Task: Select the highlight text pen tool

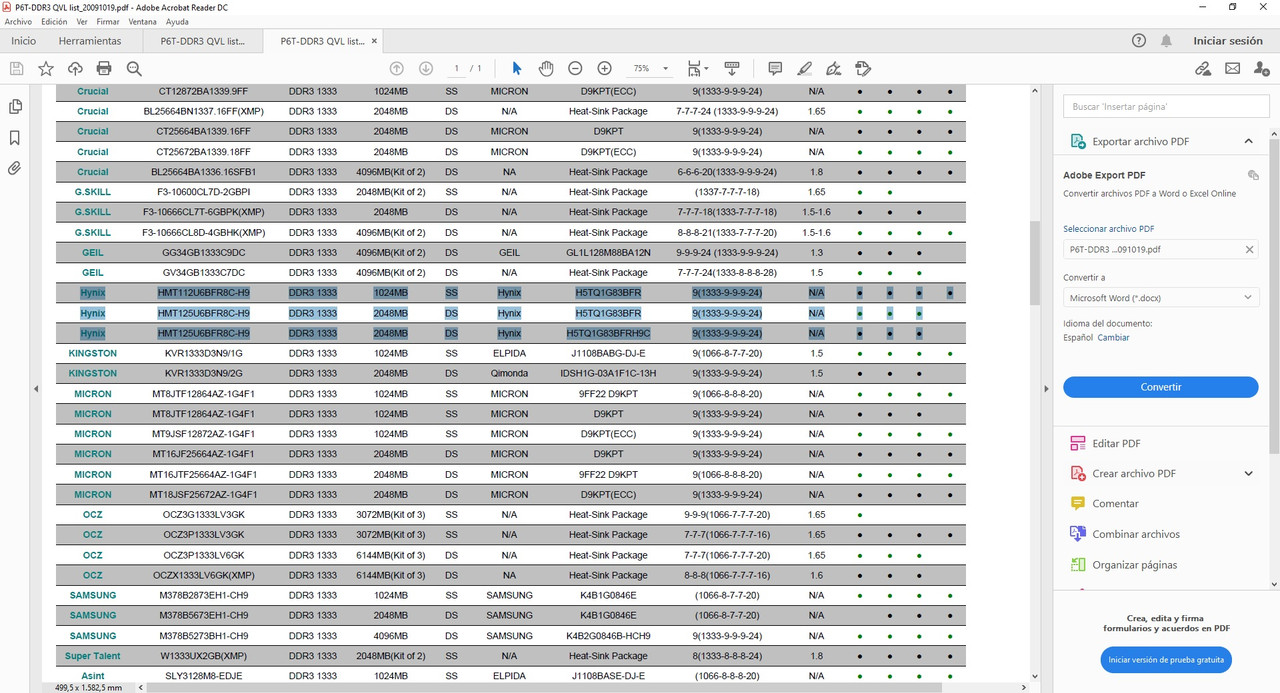Action: pyautogui.click(x=804, y=68)
